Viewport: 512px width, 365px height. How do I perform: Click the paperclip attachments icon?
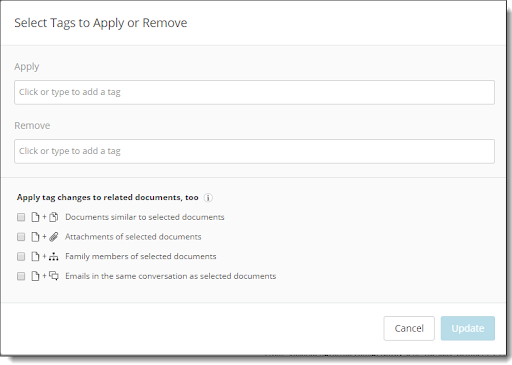pyautogui.click(x=54, y=237)
